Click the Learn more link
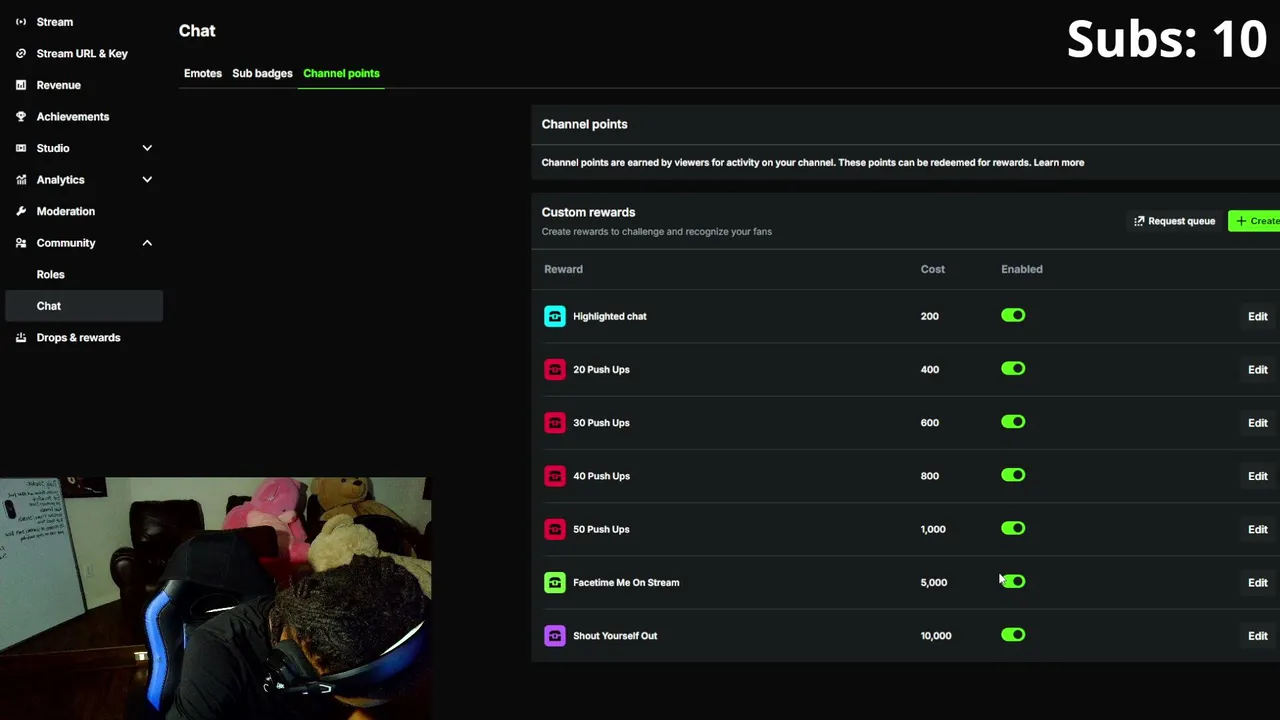1280x720 pixels. click(1059, 162)
